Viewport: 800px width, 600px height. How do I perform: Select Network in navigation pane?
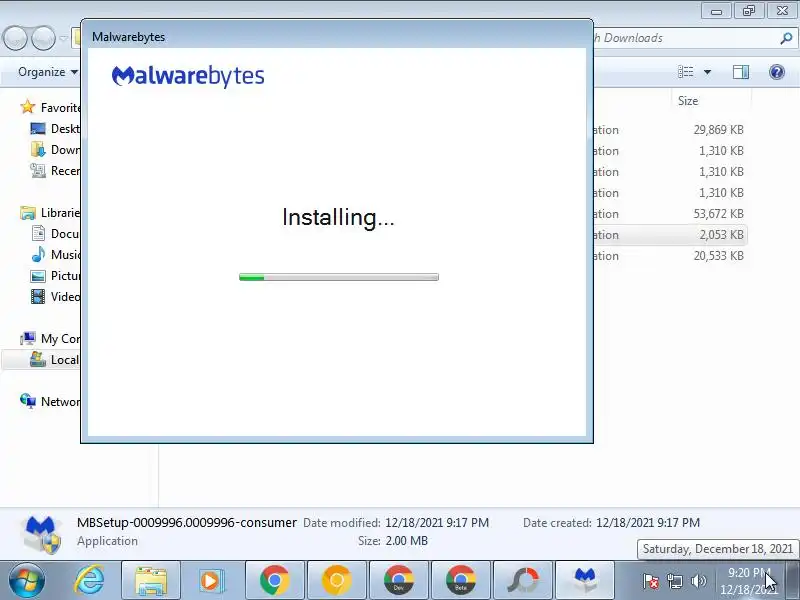(x=50, y=402)
